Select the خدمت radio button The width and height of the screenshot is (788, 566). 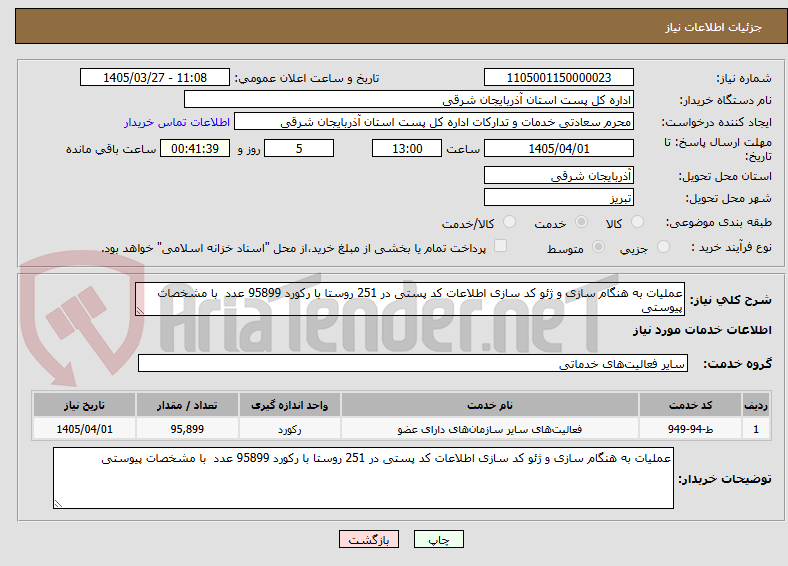[x=581, y=222]
